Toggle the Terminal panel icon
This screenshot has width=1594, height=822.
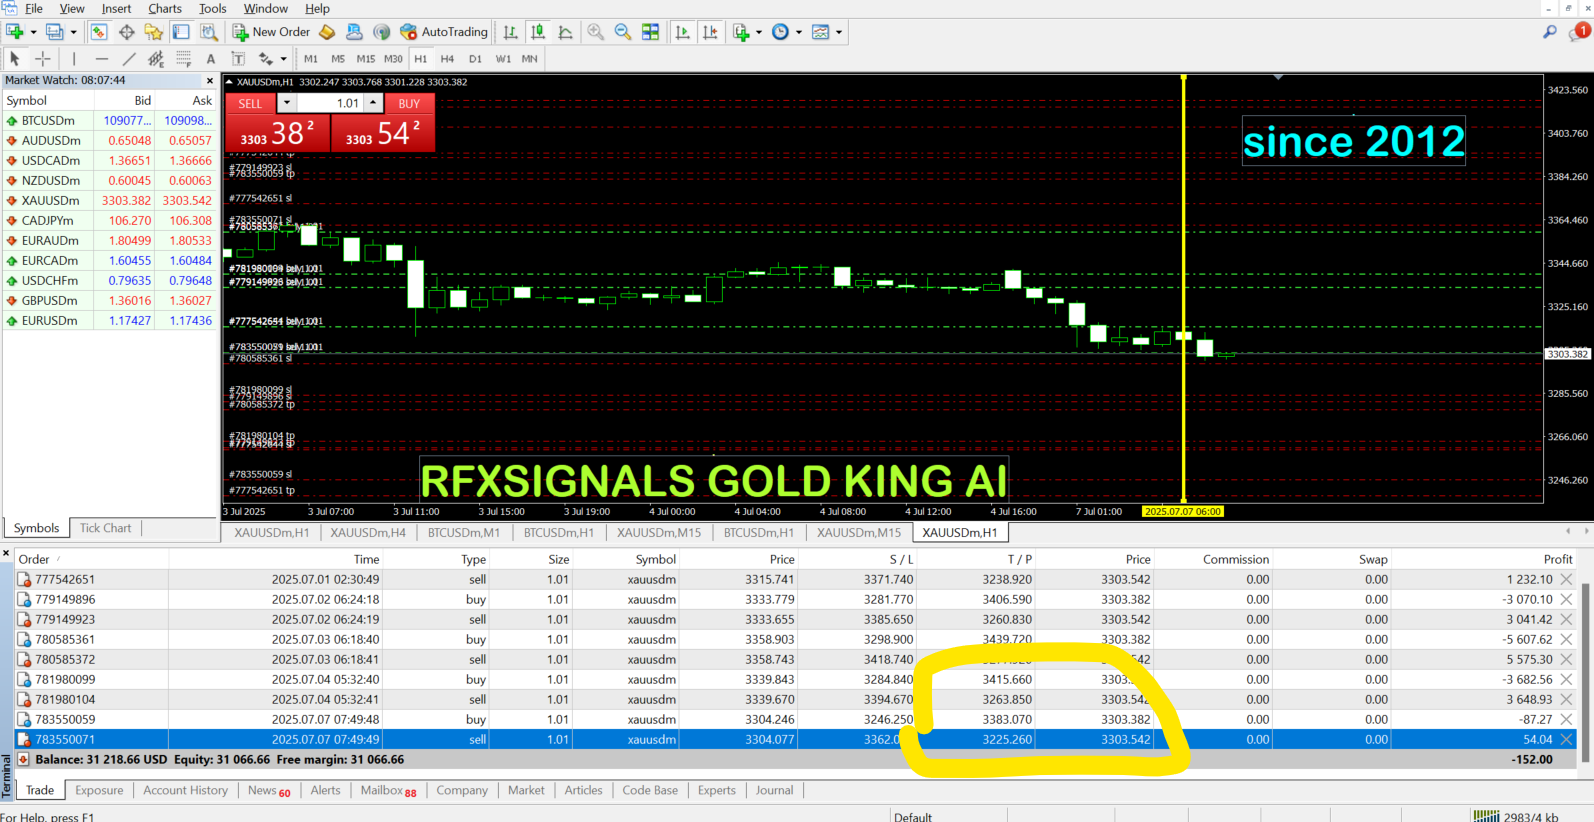click(181, 32)
